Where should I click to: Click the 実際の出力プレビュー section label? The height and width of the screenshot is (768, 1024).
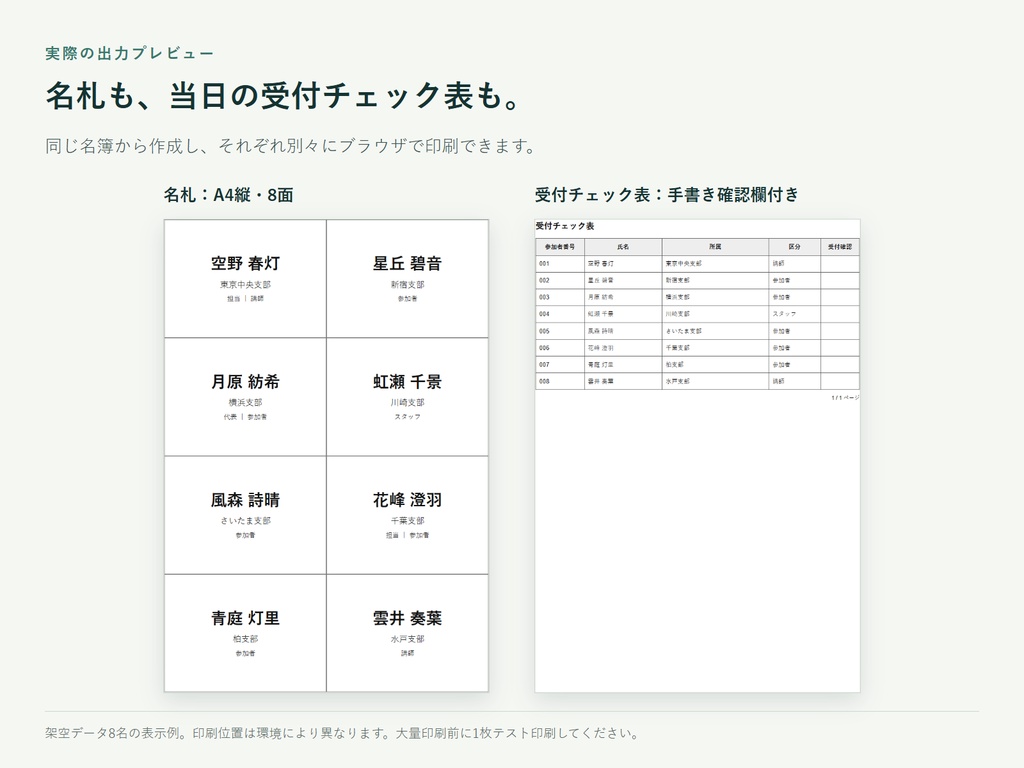pos(129,54)
